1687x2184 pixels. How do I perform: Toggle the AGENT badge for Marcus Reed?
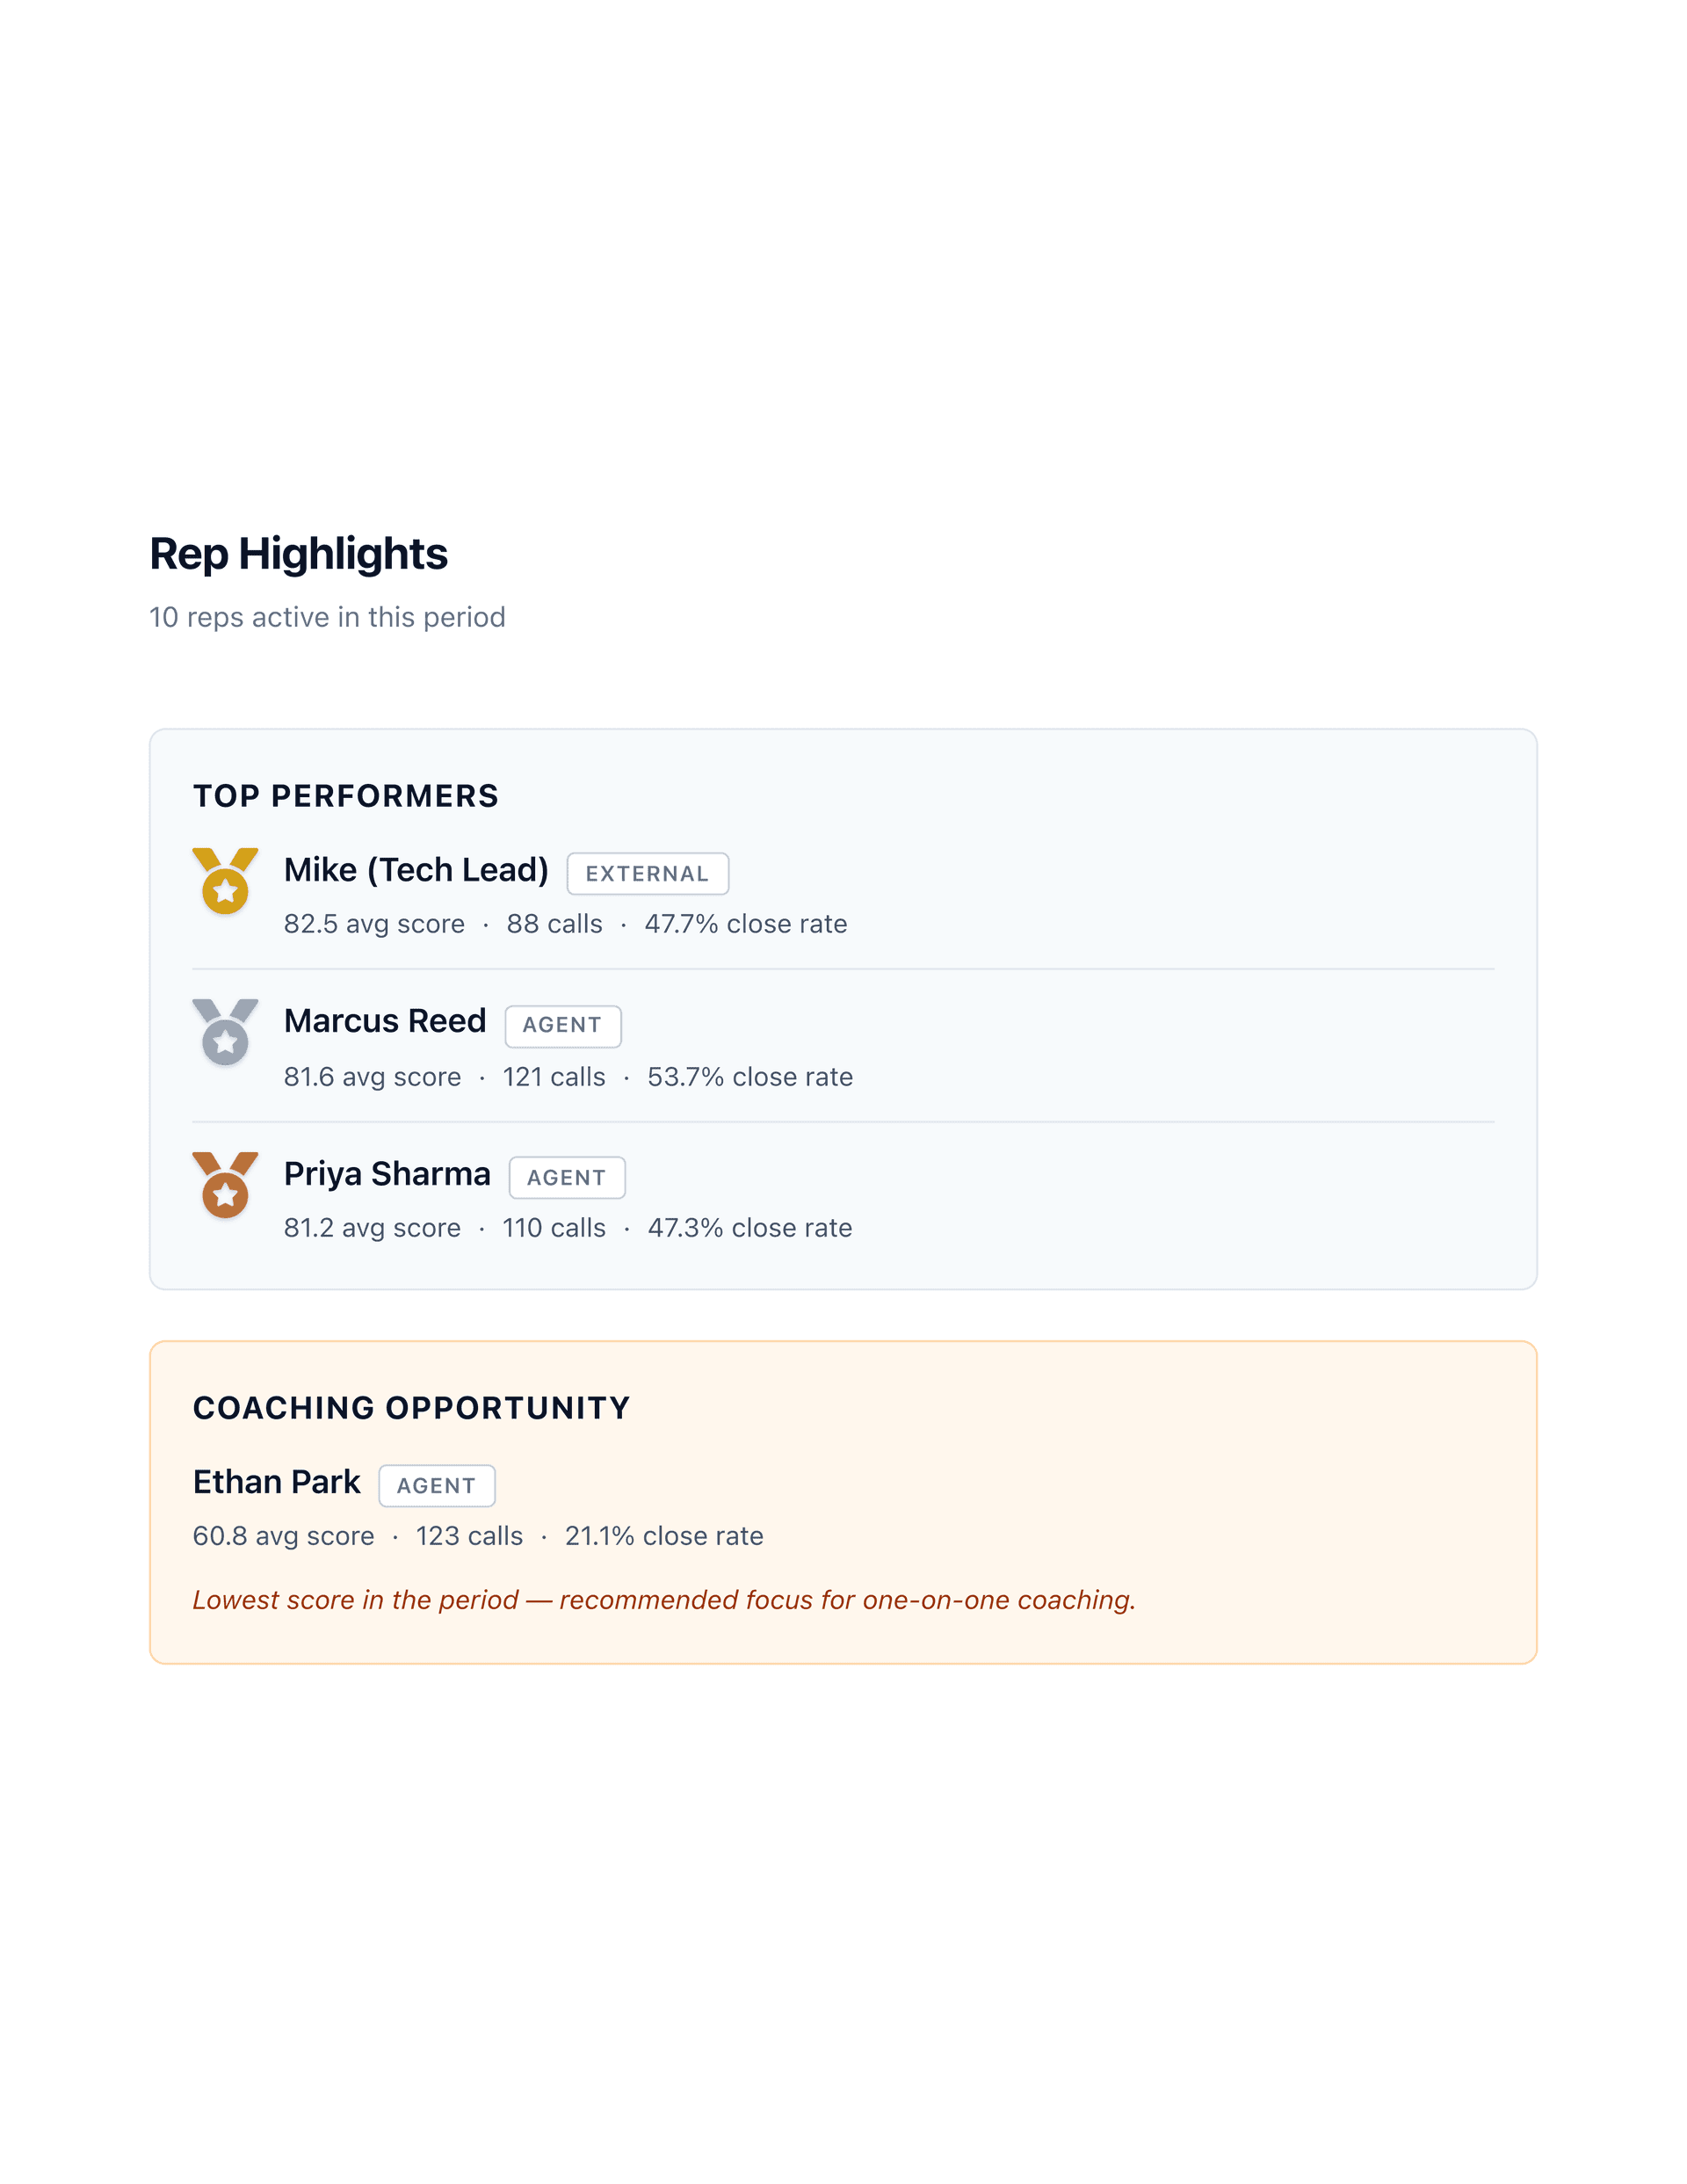pyautogui.click(x=563, y=1025)
